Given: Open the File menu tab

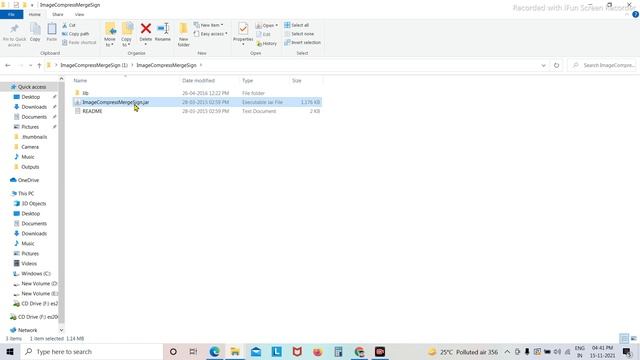Looking at the screenshot, I should [x=11, y=14].
